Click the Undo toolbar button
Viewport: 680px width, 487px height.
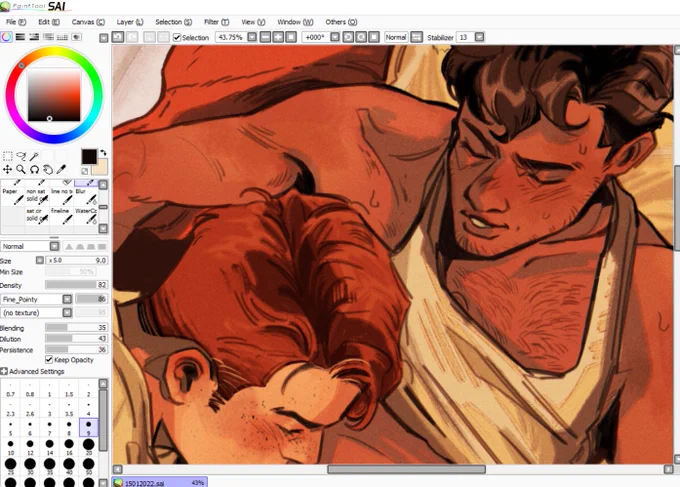pos(118,37)
